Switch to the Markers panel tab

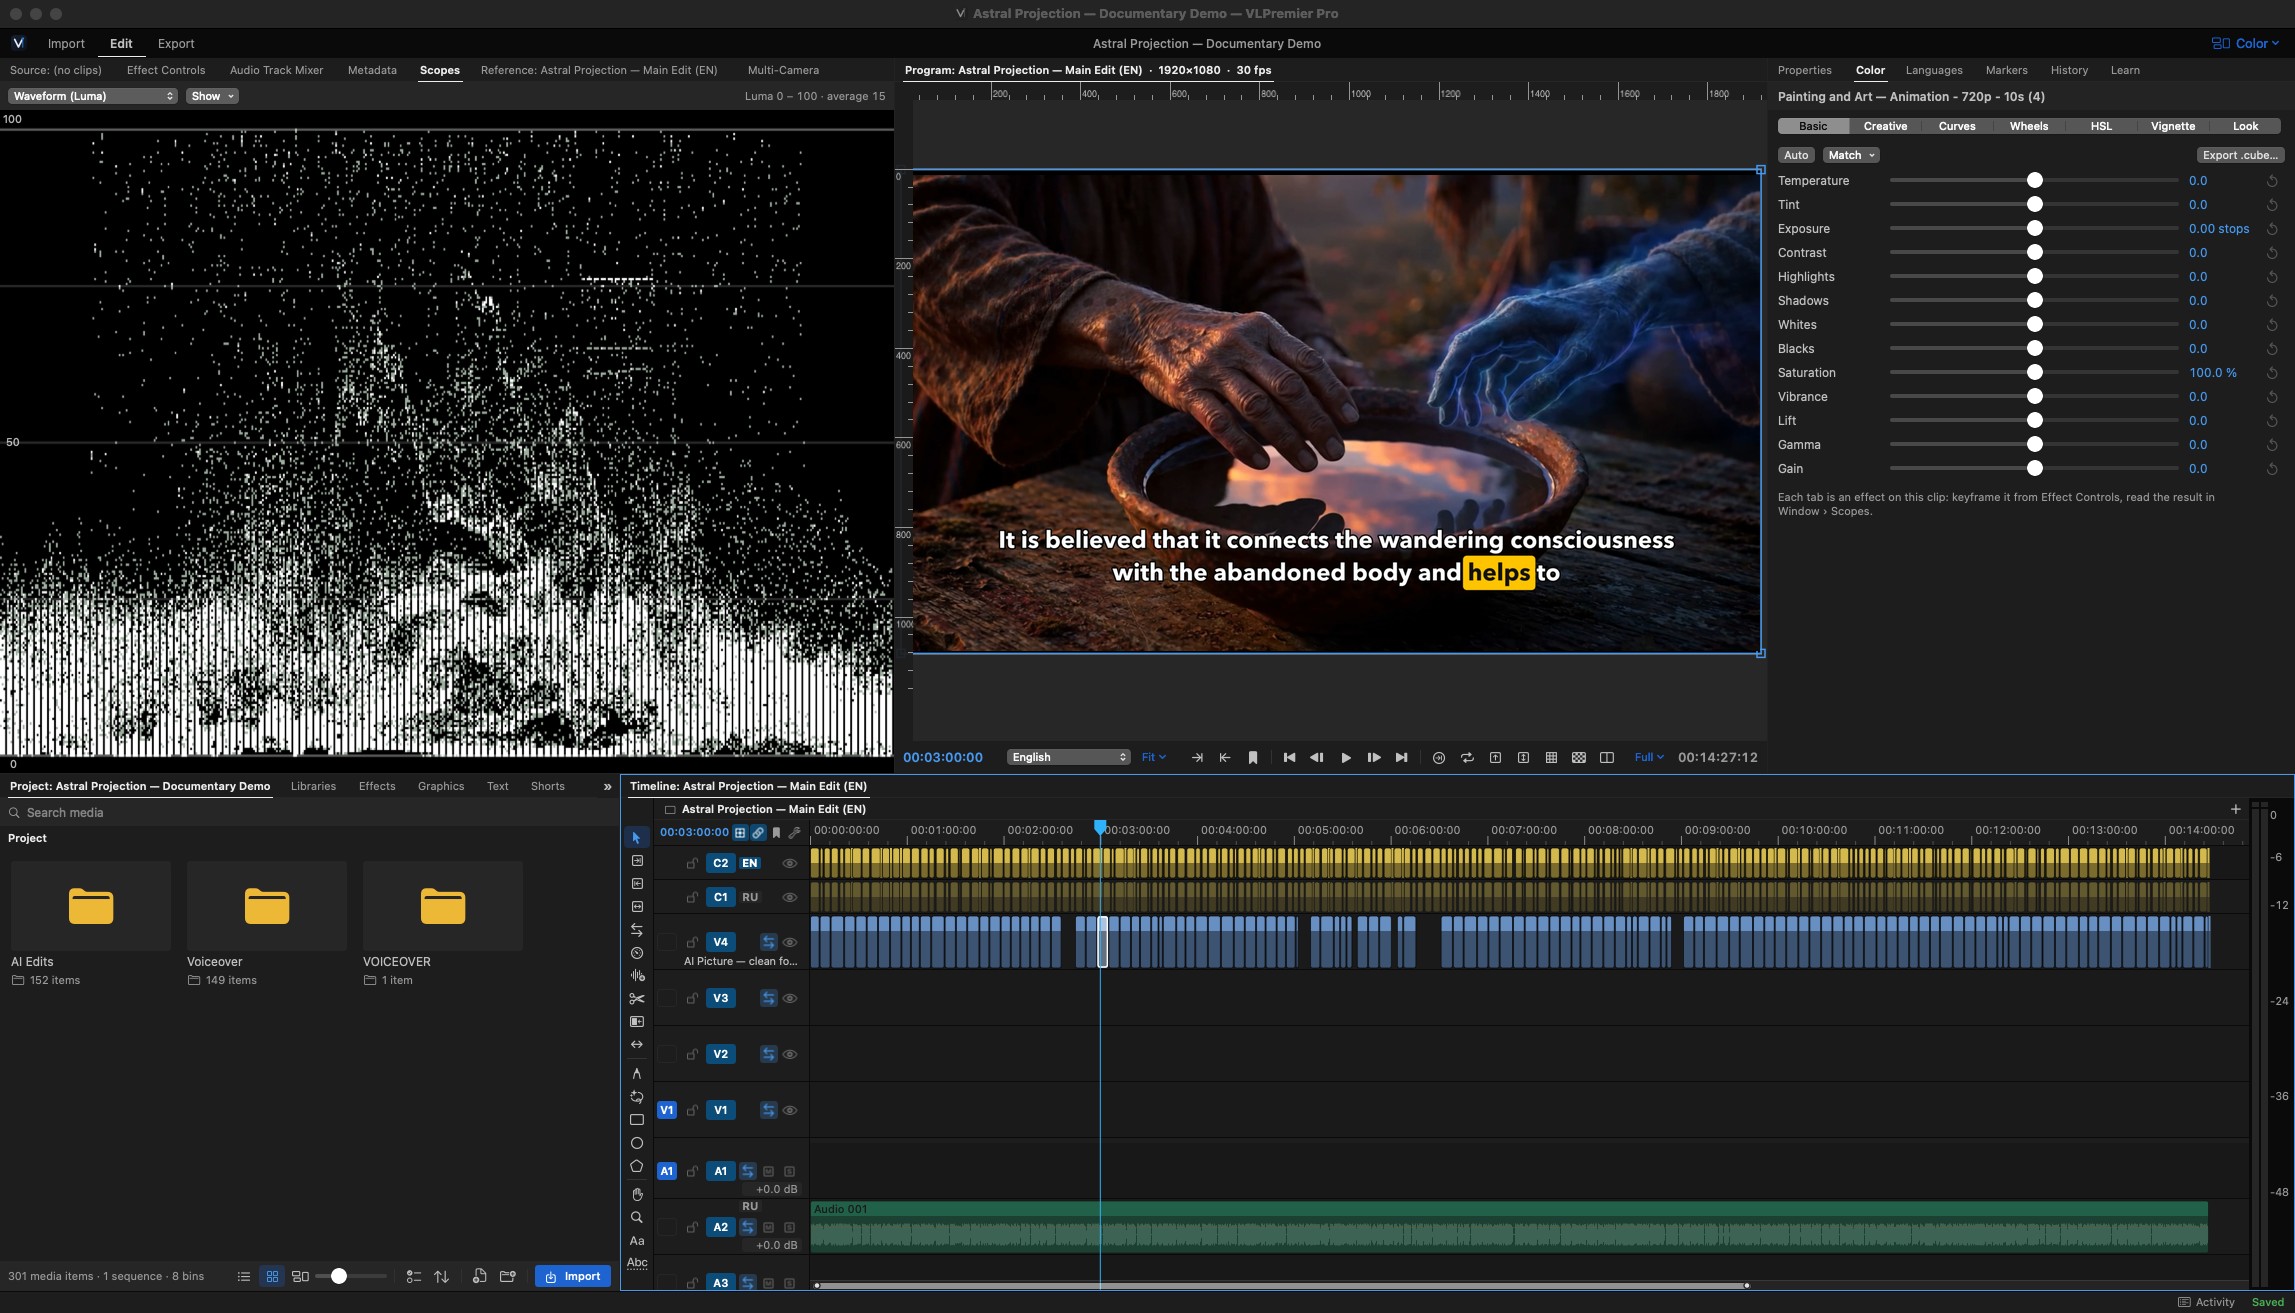point(2006,70)
